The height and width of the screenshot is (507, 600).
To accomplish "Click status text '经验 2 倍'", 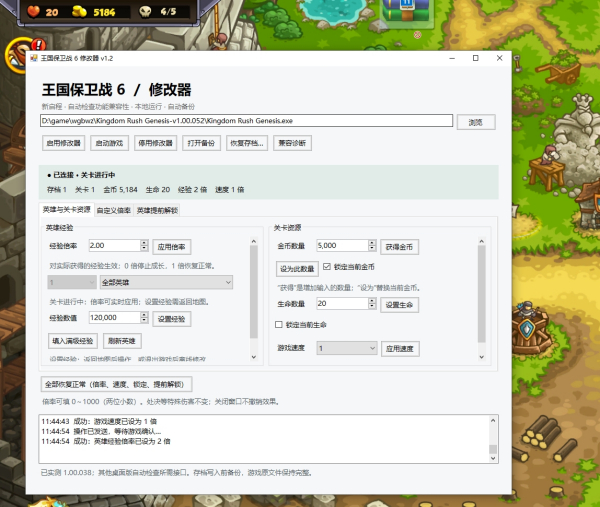I will pos(192,189).
